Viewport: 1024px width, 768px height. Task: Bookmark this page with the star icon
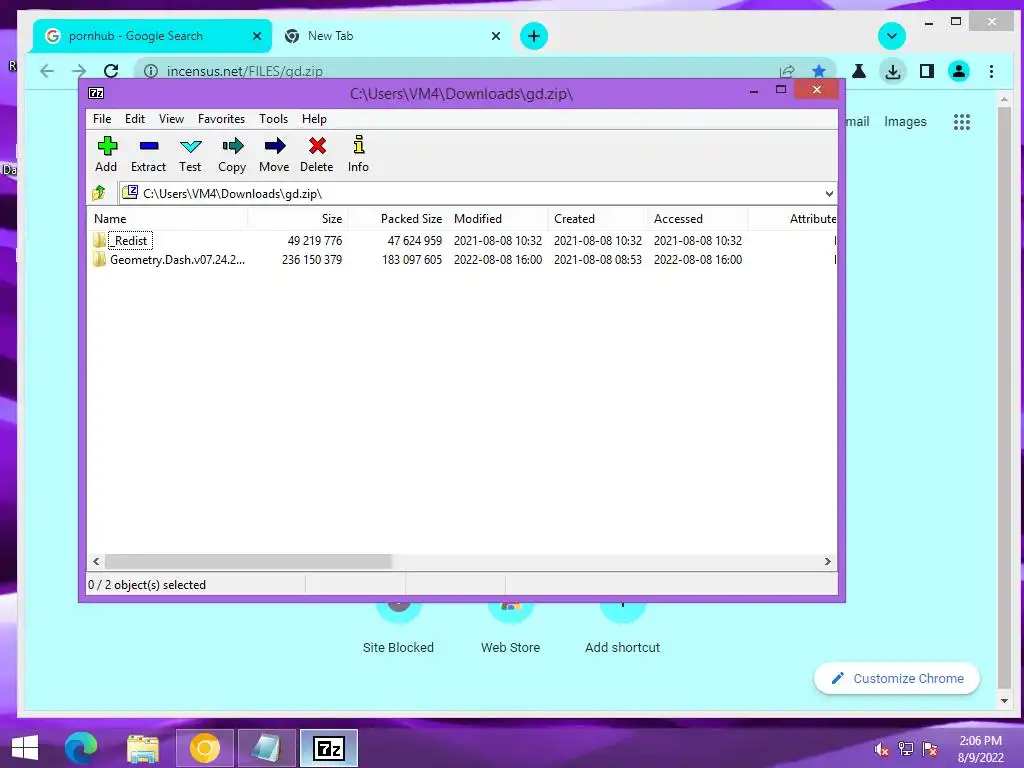(818, 71)
